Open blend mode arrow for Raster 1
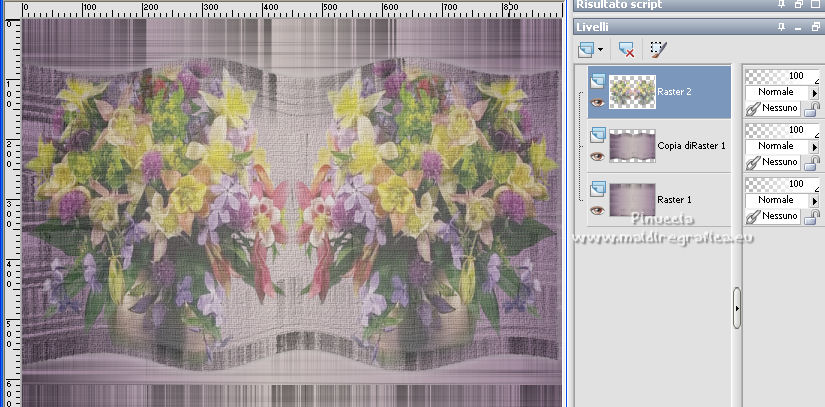Image resolution: width=825 pixels, height=407 pixels. point(816,200)
